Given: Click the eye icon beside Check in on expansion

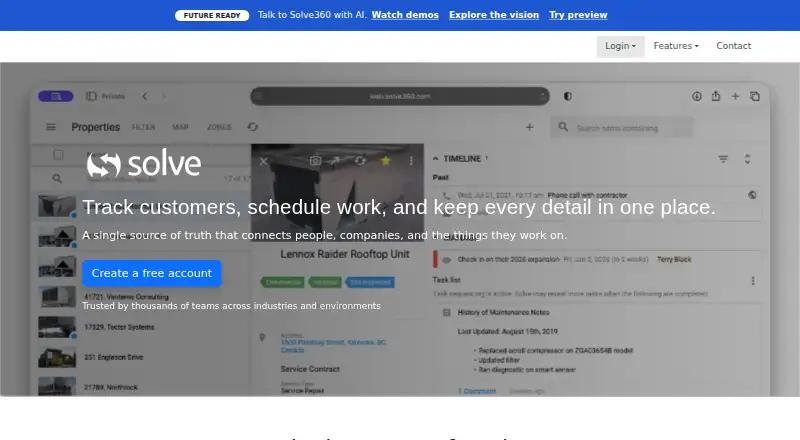Looking at the screenshot, I should 446,260.
